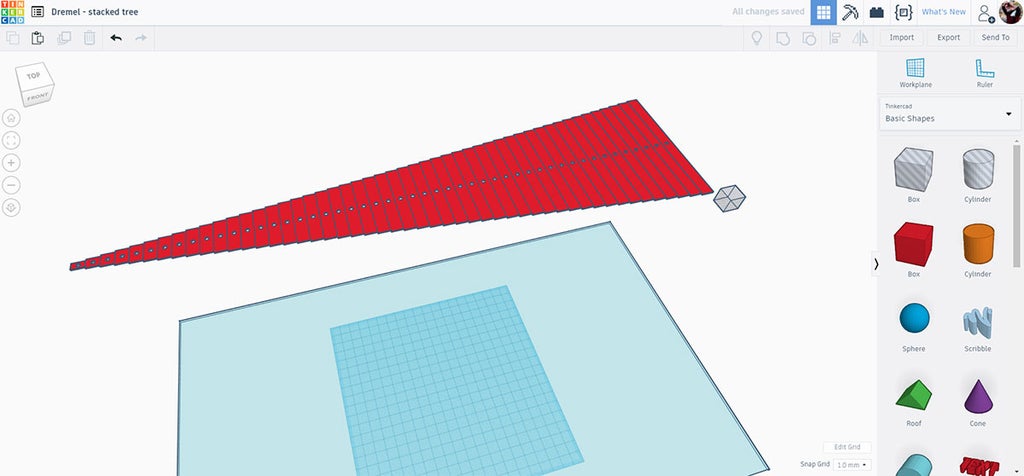Open the Tinkercad logo home link
Viewport: 1024px width, 476px height.
tap(12, 12)
